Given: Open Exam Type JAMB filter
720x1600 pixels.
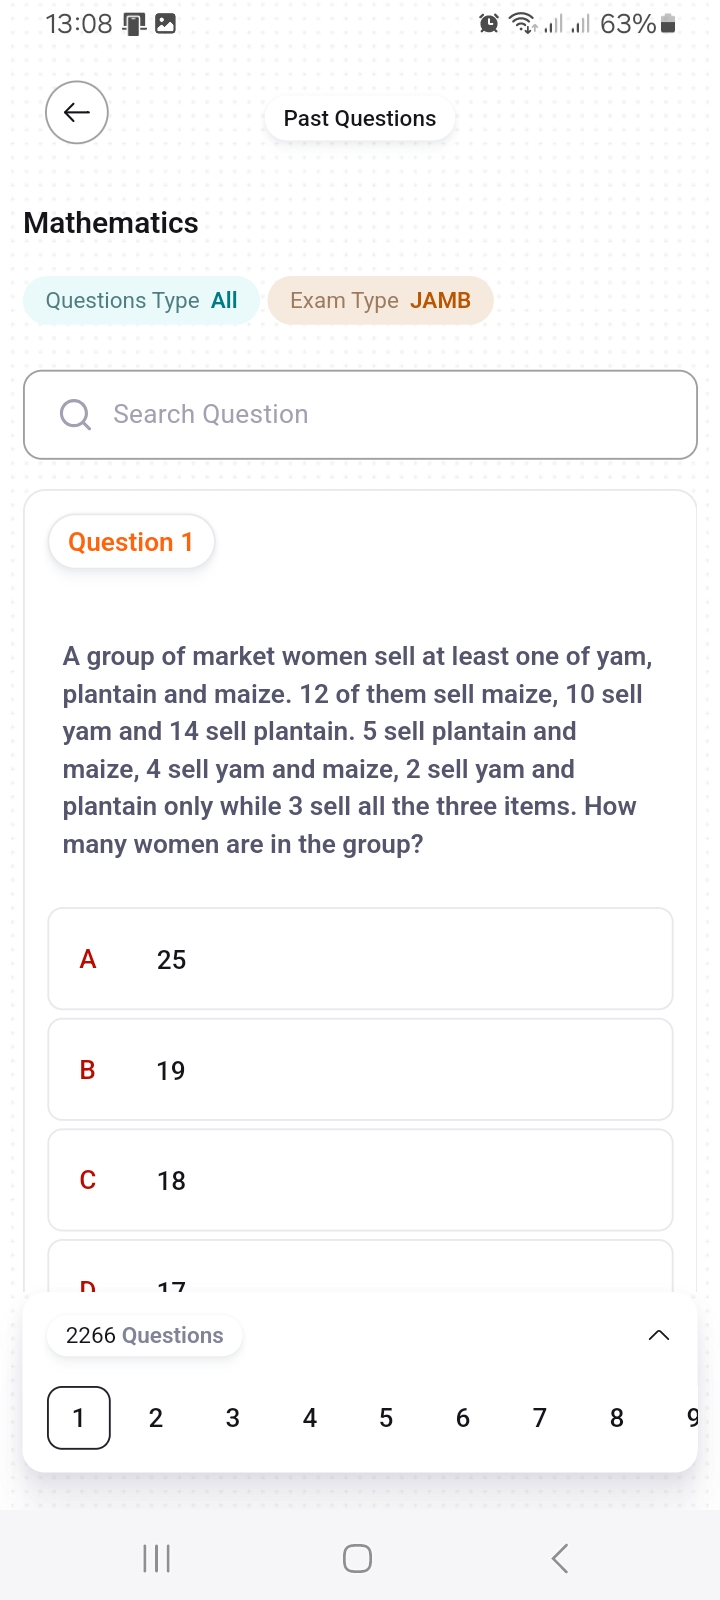Looking at the screenshot, I should pyautogui.click(x=380, y=300).
